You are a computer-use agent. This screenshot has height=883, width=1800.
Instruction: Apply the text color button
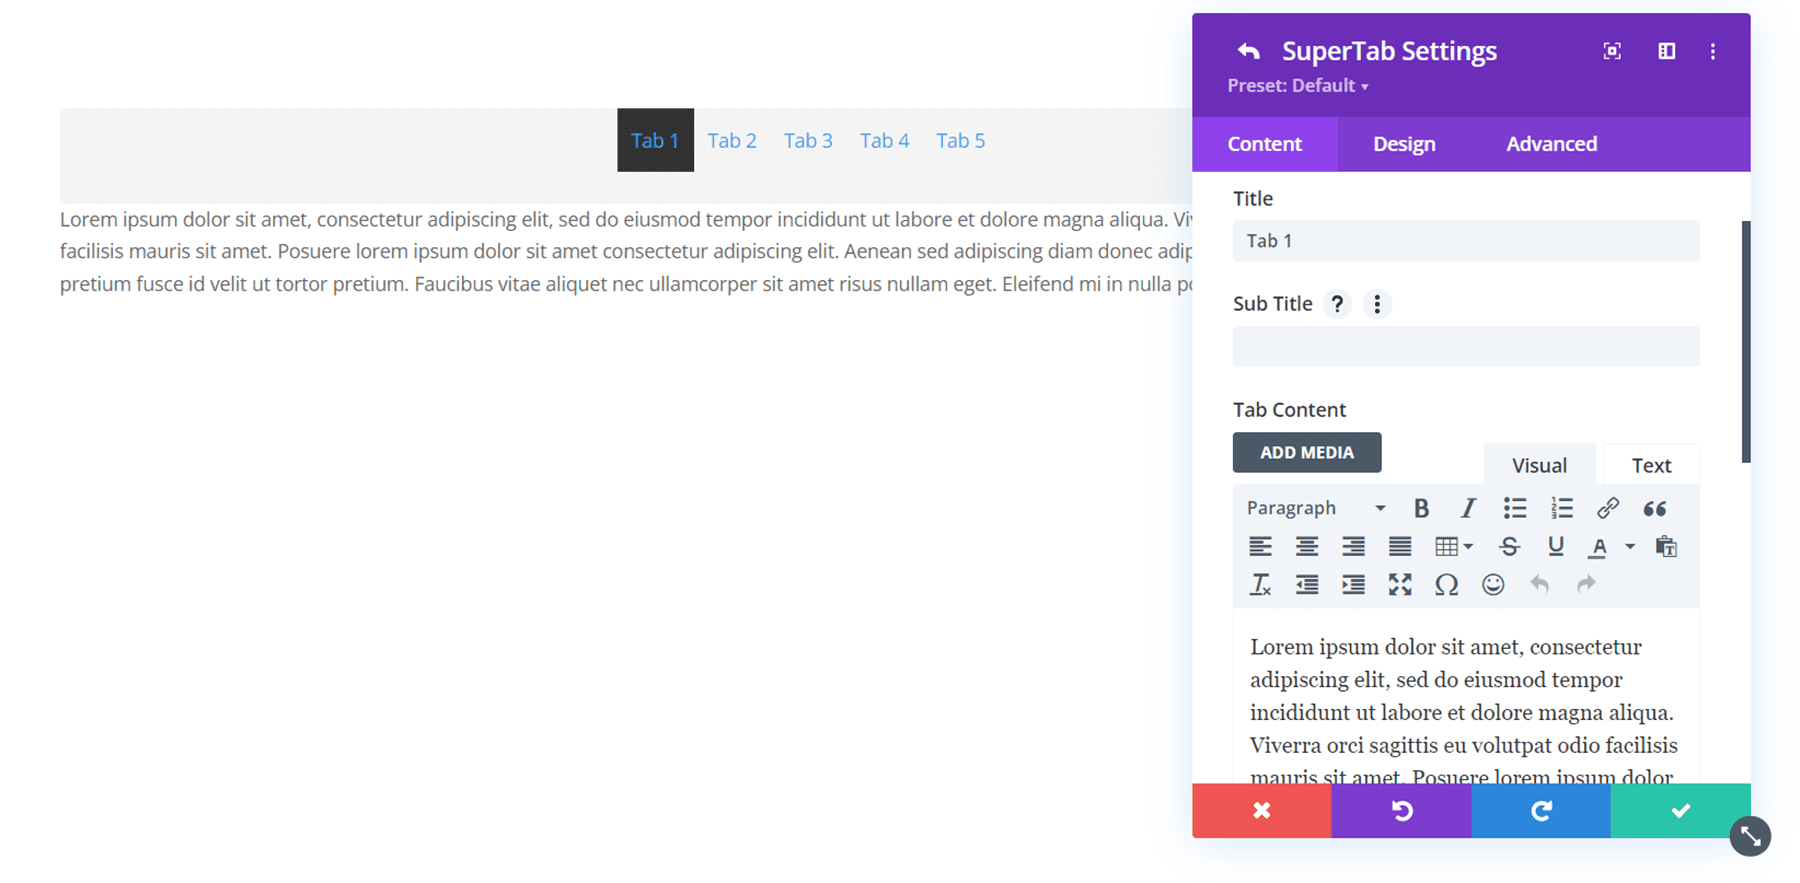tap(1599, 546)
